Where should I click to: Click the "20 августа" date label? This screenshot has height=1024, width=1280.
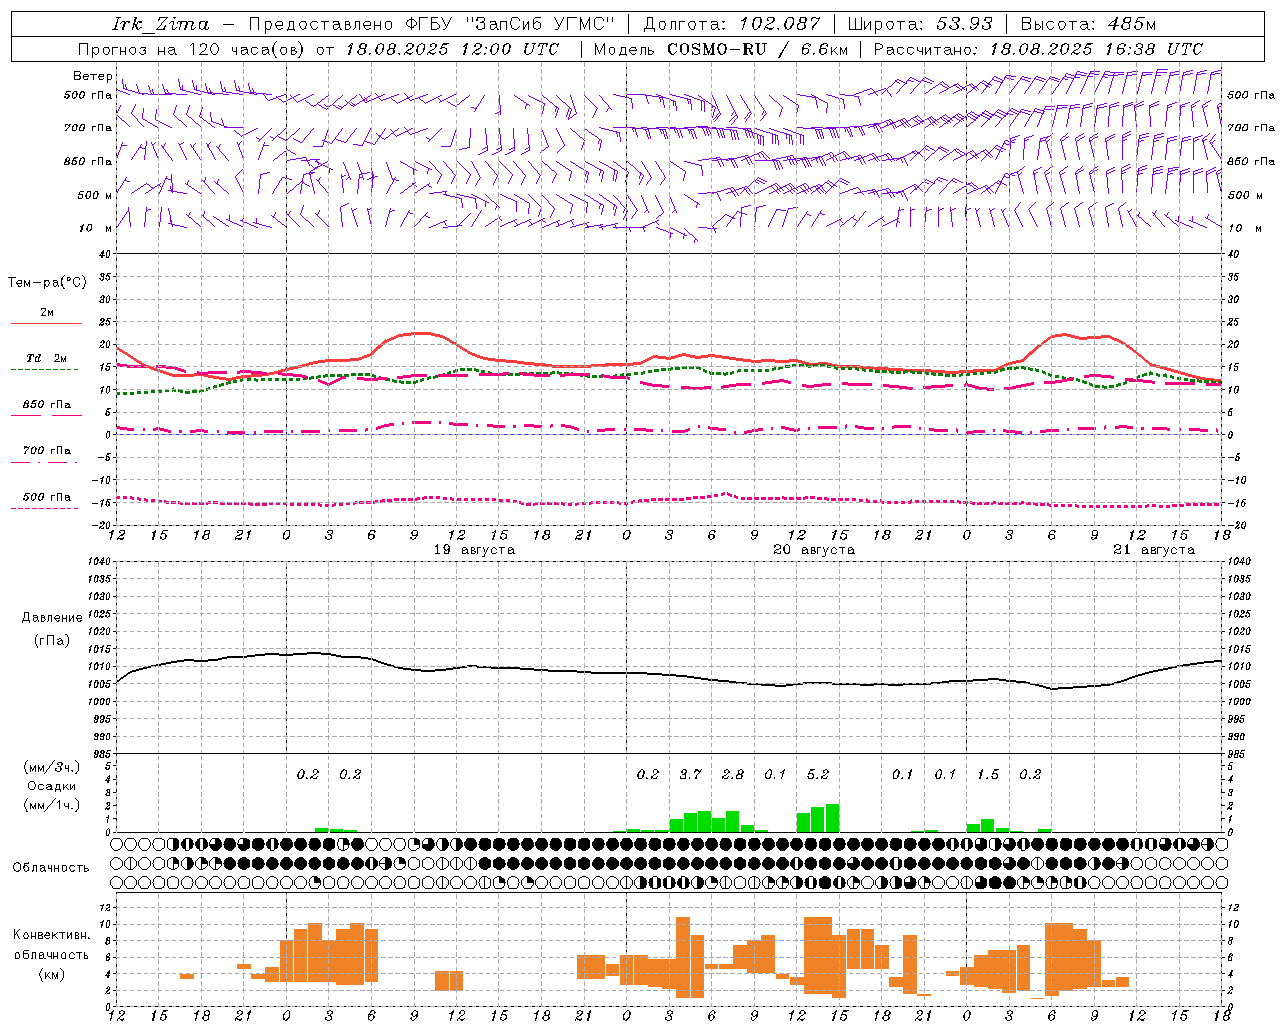click(814, 550)
